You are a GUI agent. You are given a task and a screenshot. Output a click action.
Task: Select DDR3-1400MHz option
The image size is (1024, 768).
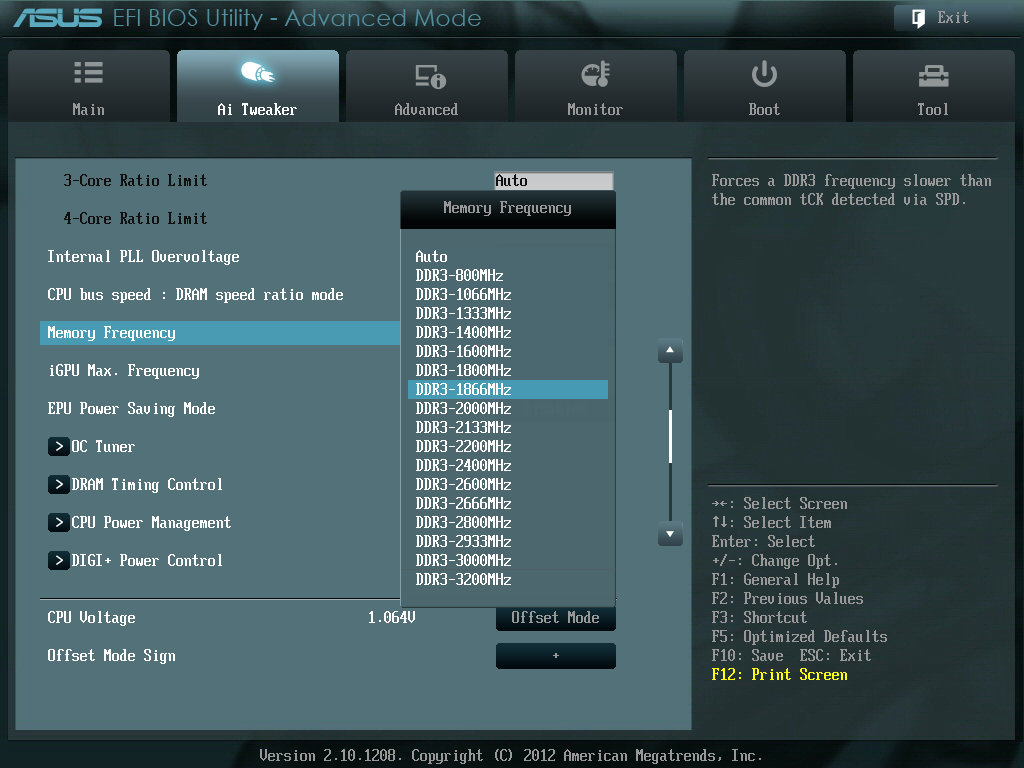[508, 332]
